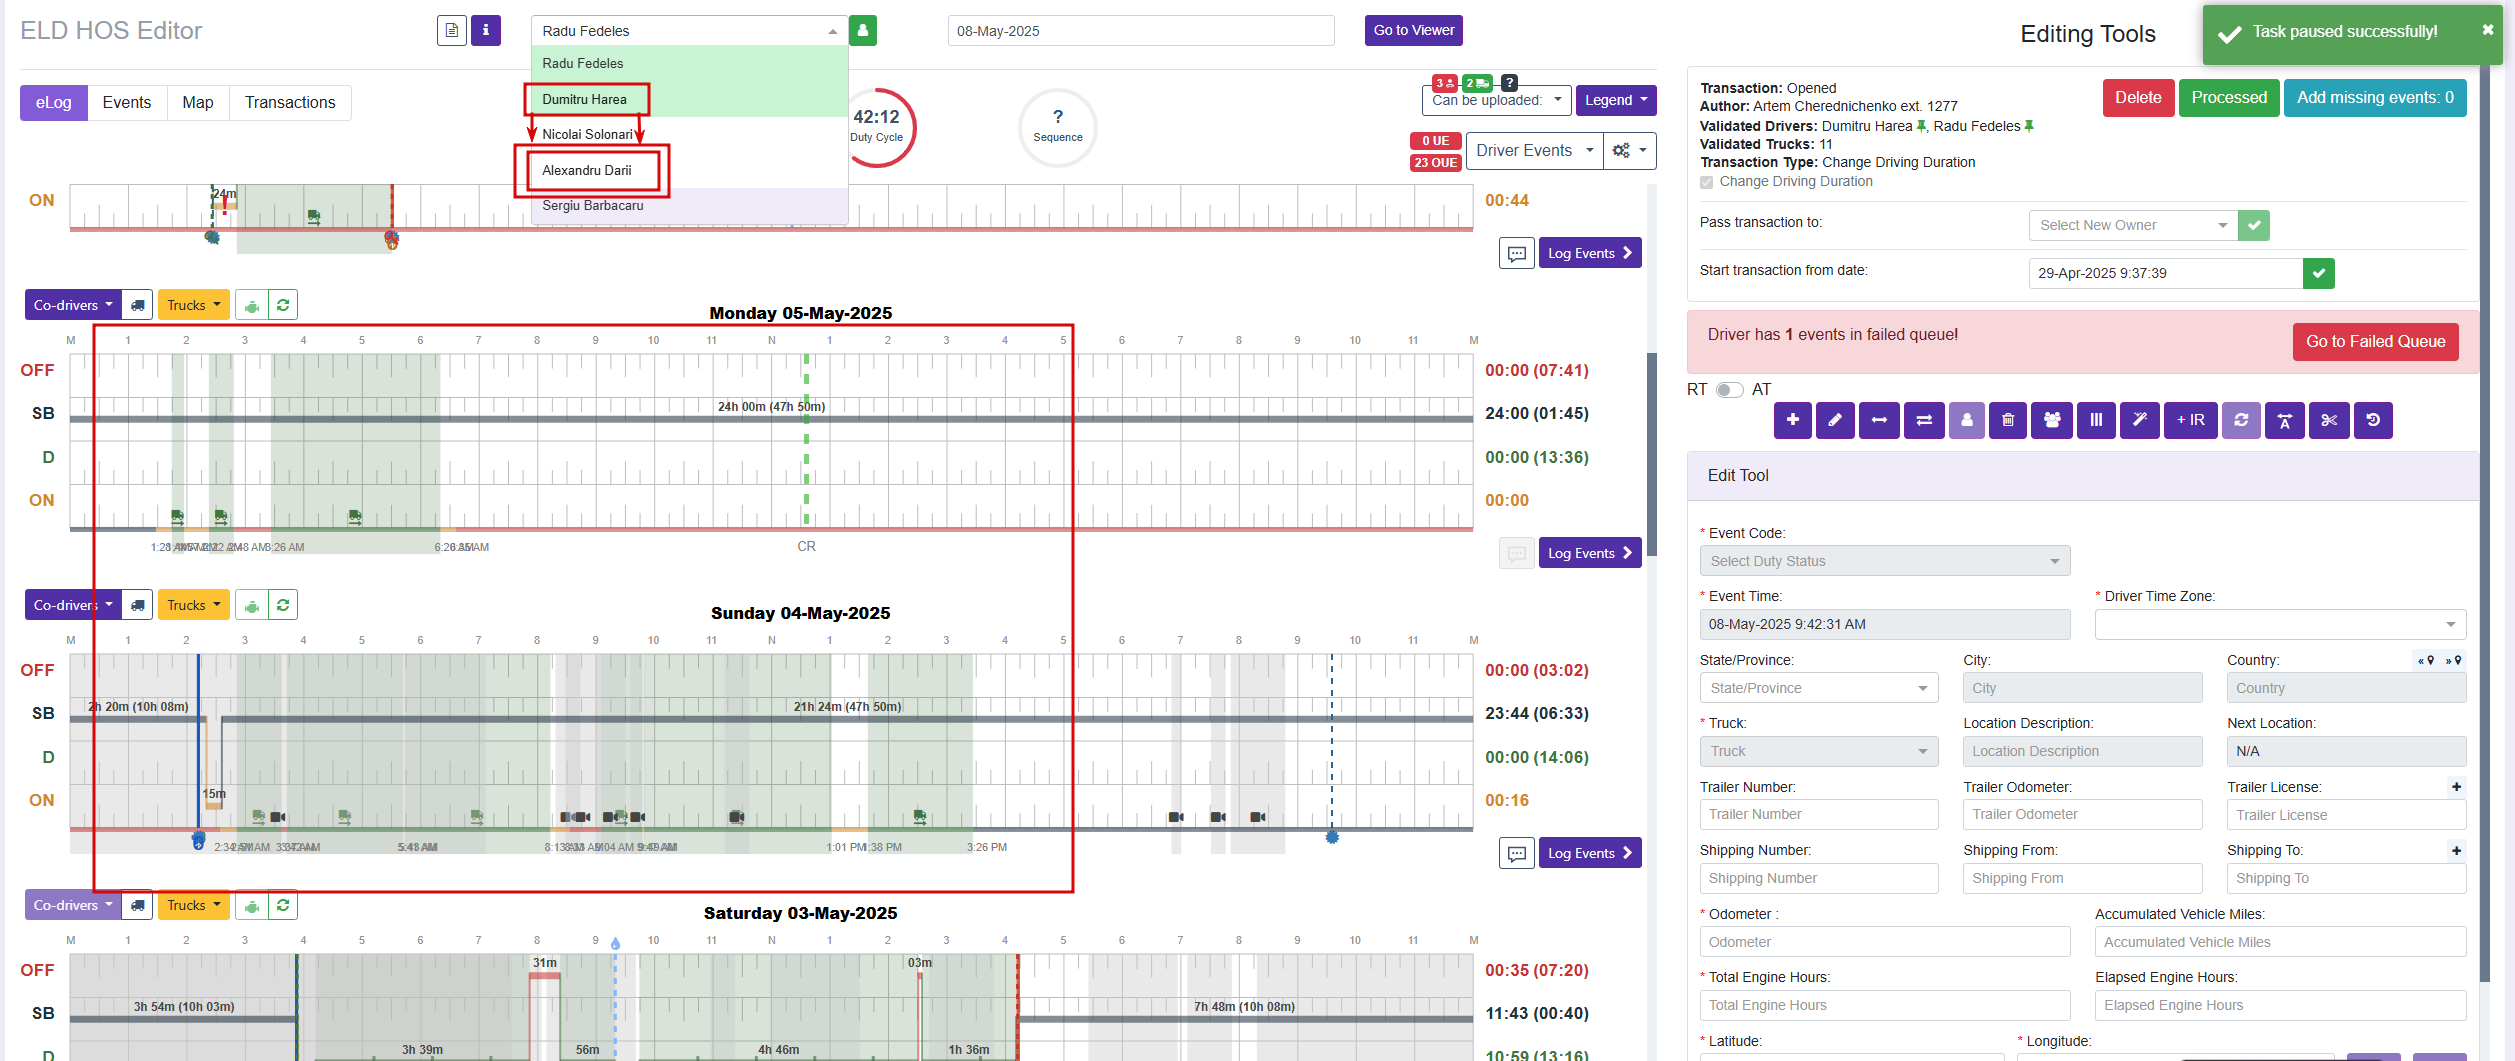The height and width of the screenshot is (1061, 2515).
Task: Open Saturday 03-May Trucks dropdown
Action: coord(194,905)
